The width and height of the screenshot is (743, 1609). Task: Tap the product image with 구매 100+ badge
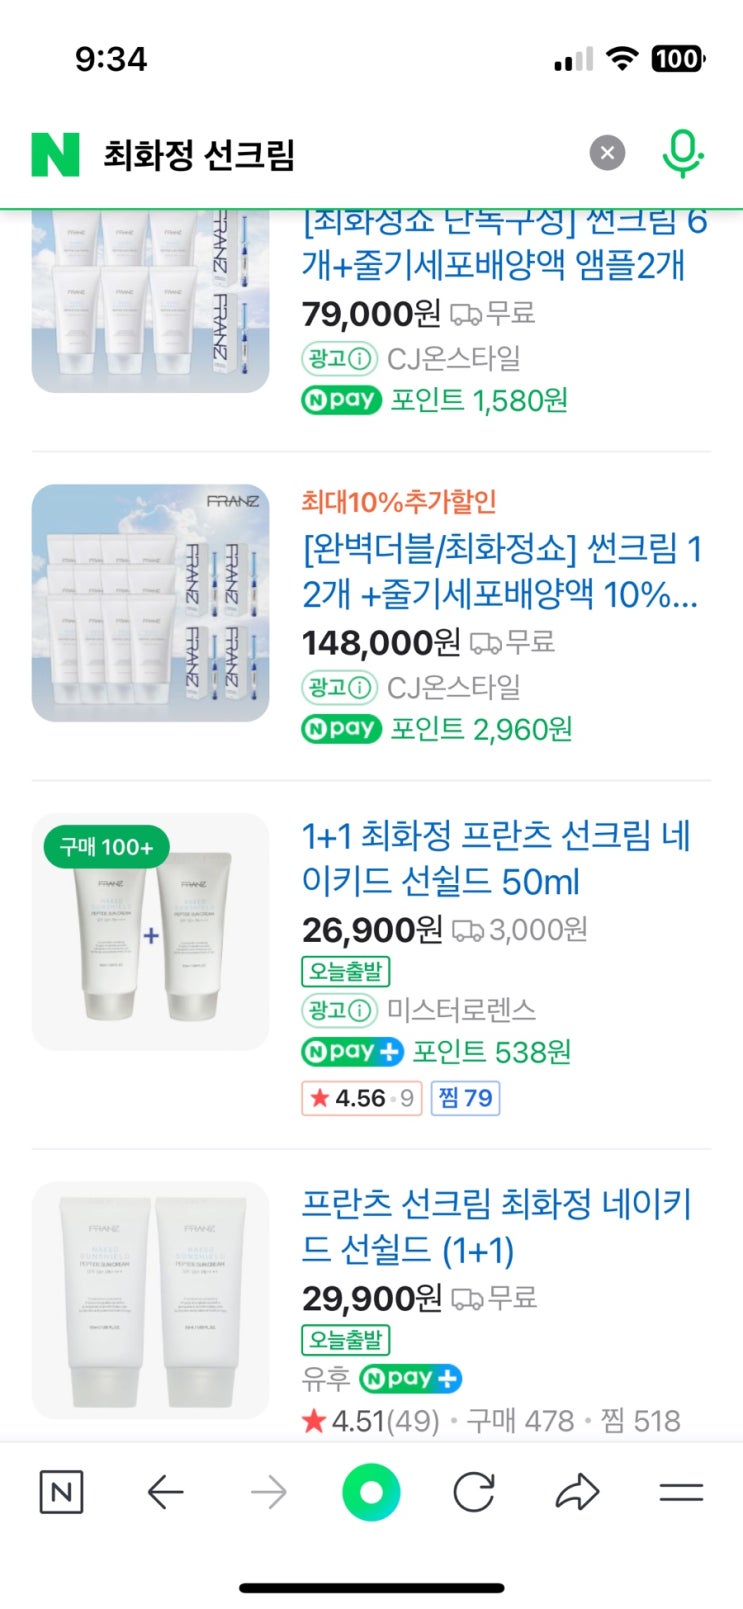(x=151, y=931)
